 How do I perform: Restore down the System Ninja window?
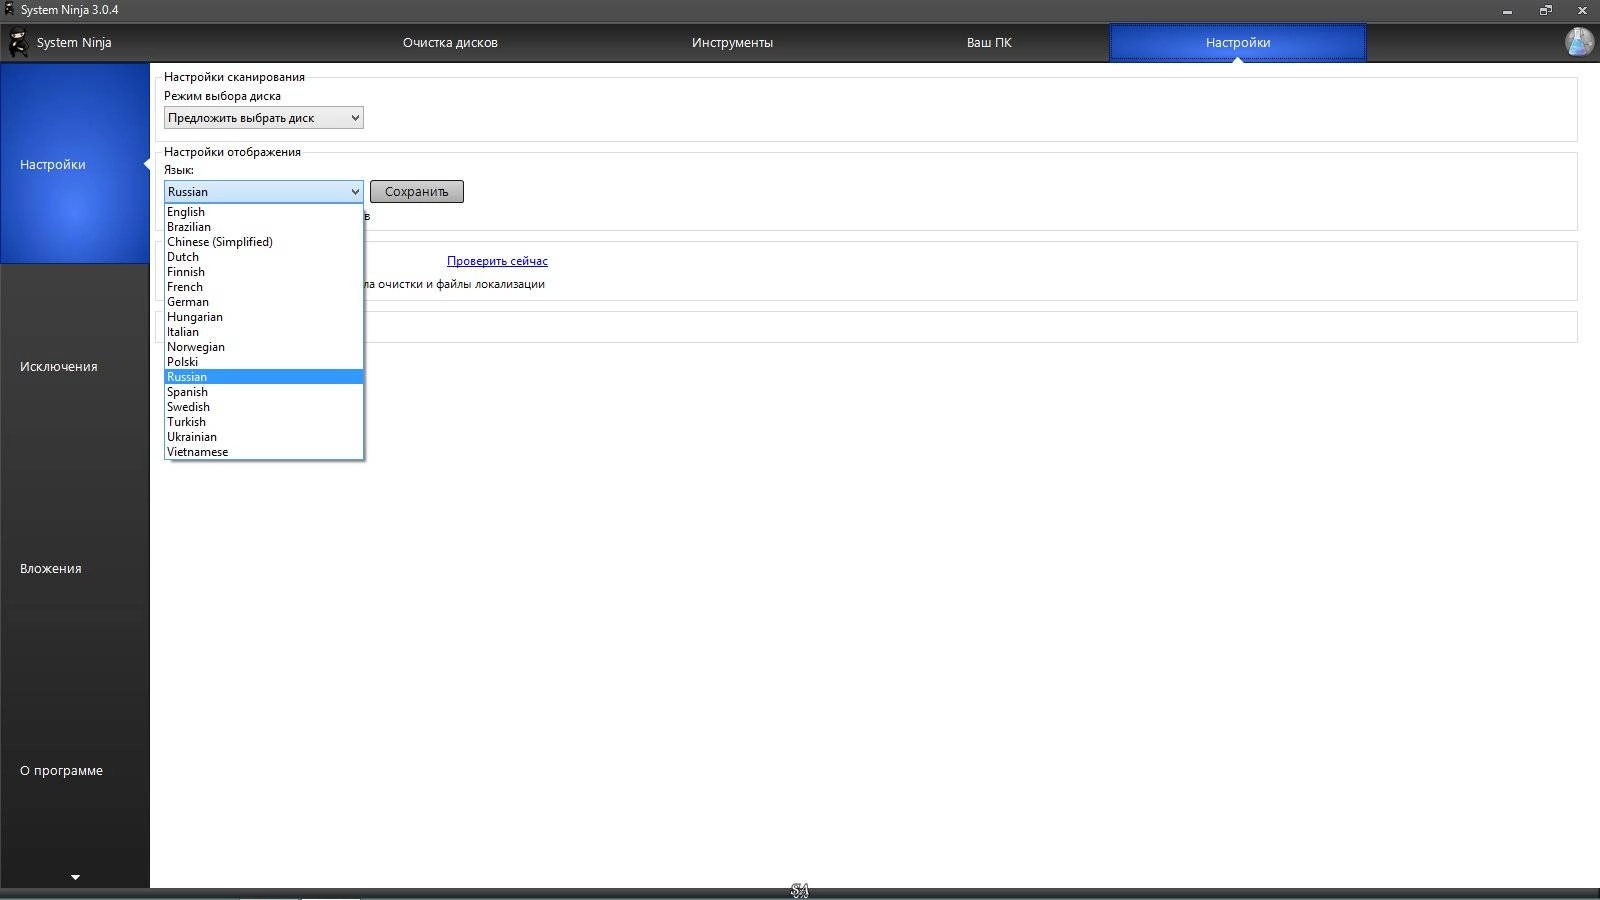coord(1545,10)
